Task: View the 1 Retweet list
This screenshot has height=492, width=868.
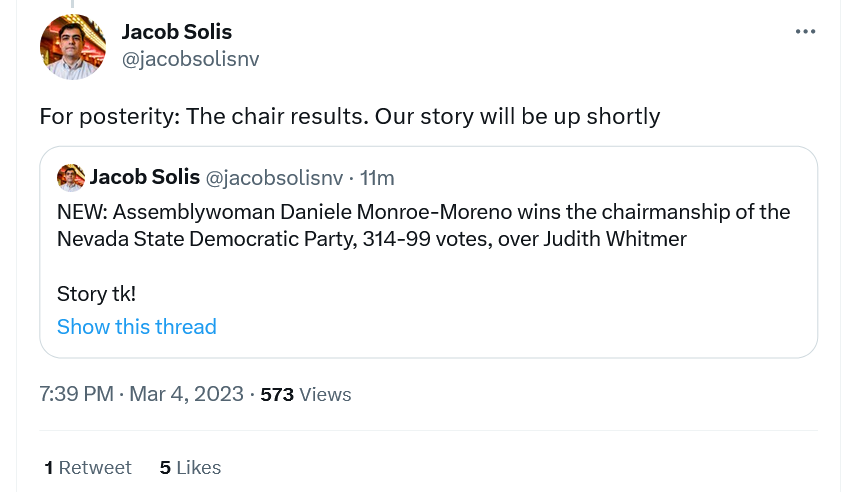Action: click(x=88, y=467)
